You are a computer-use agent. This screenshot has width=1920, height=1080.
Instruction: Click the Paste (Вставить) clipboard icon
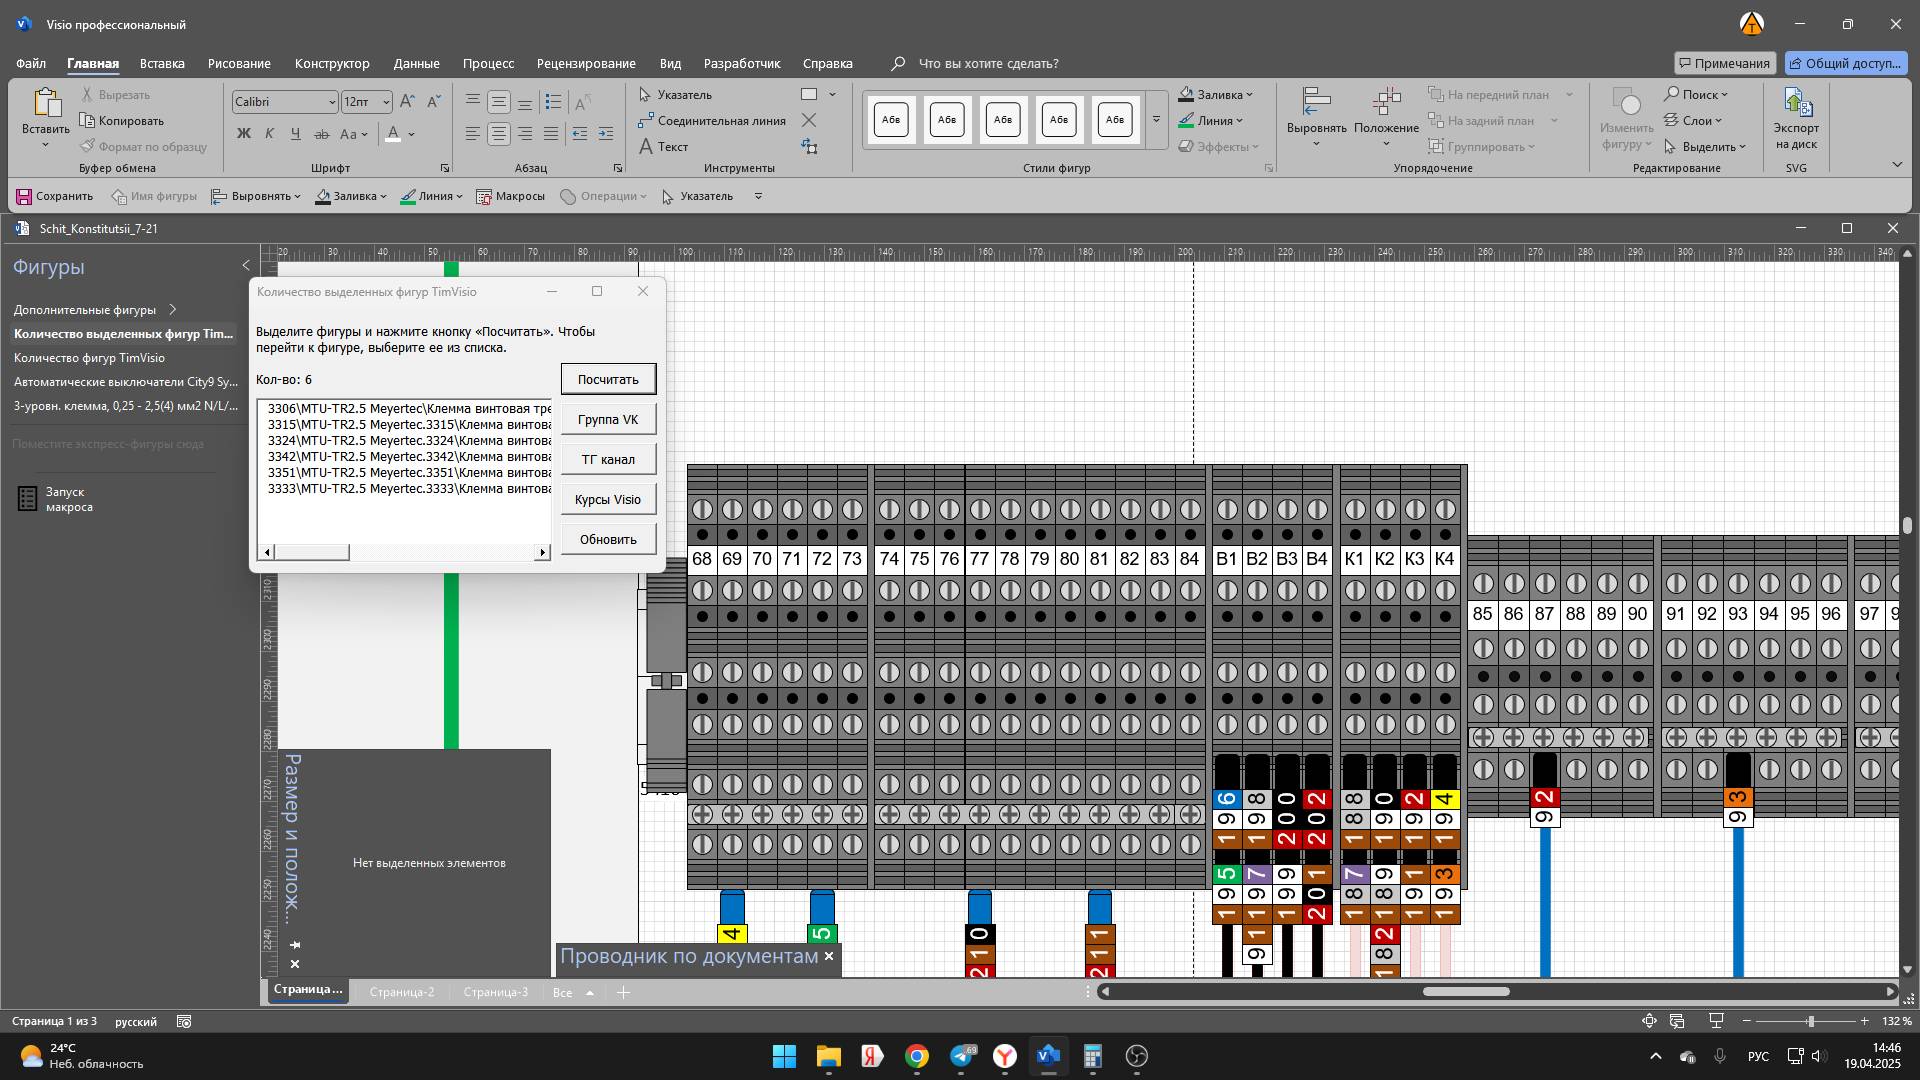(x=45, y=103)
